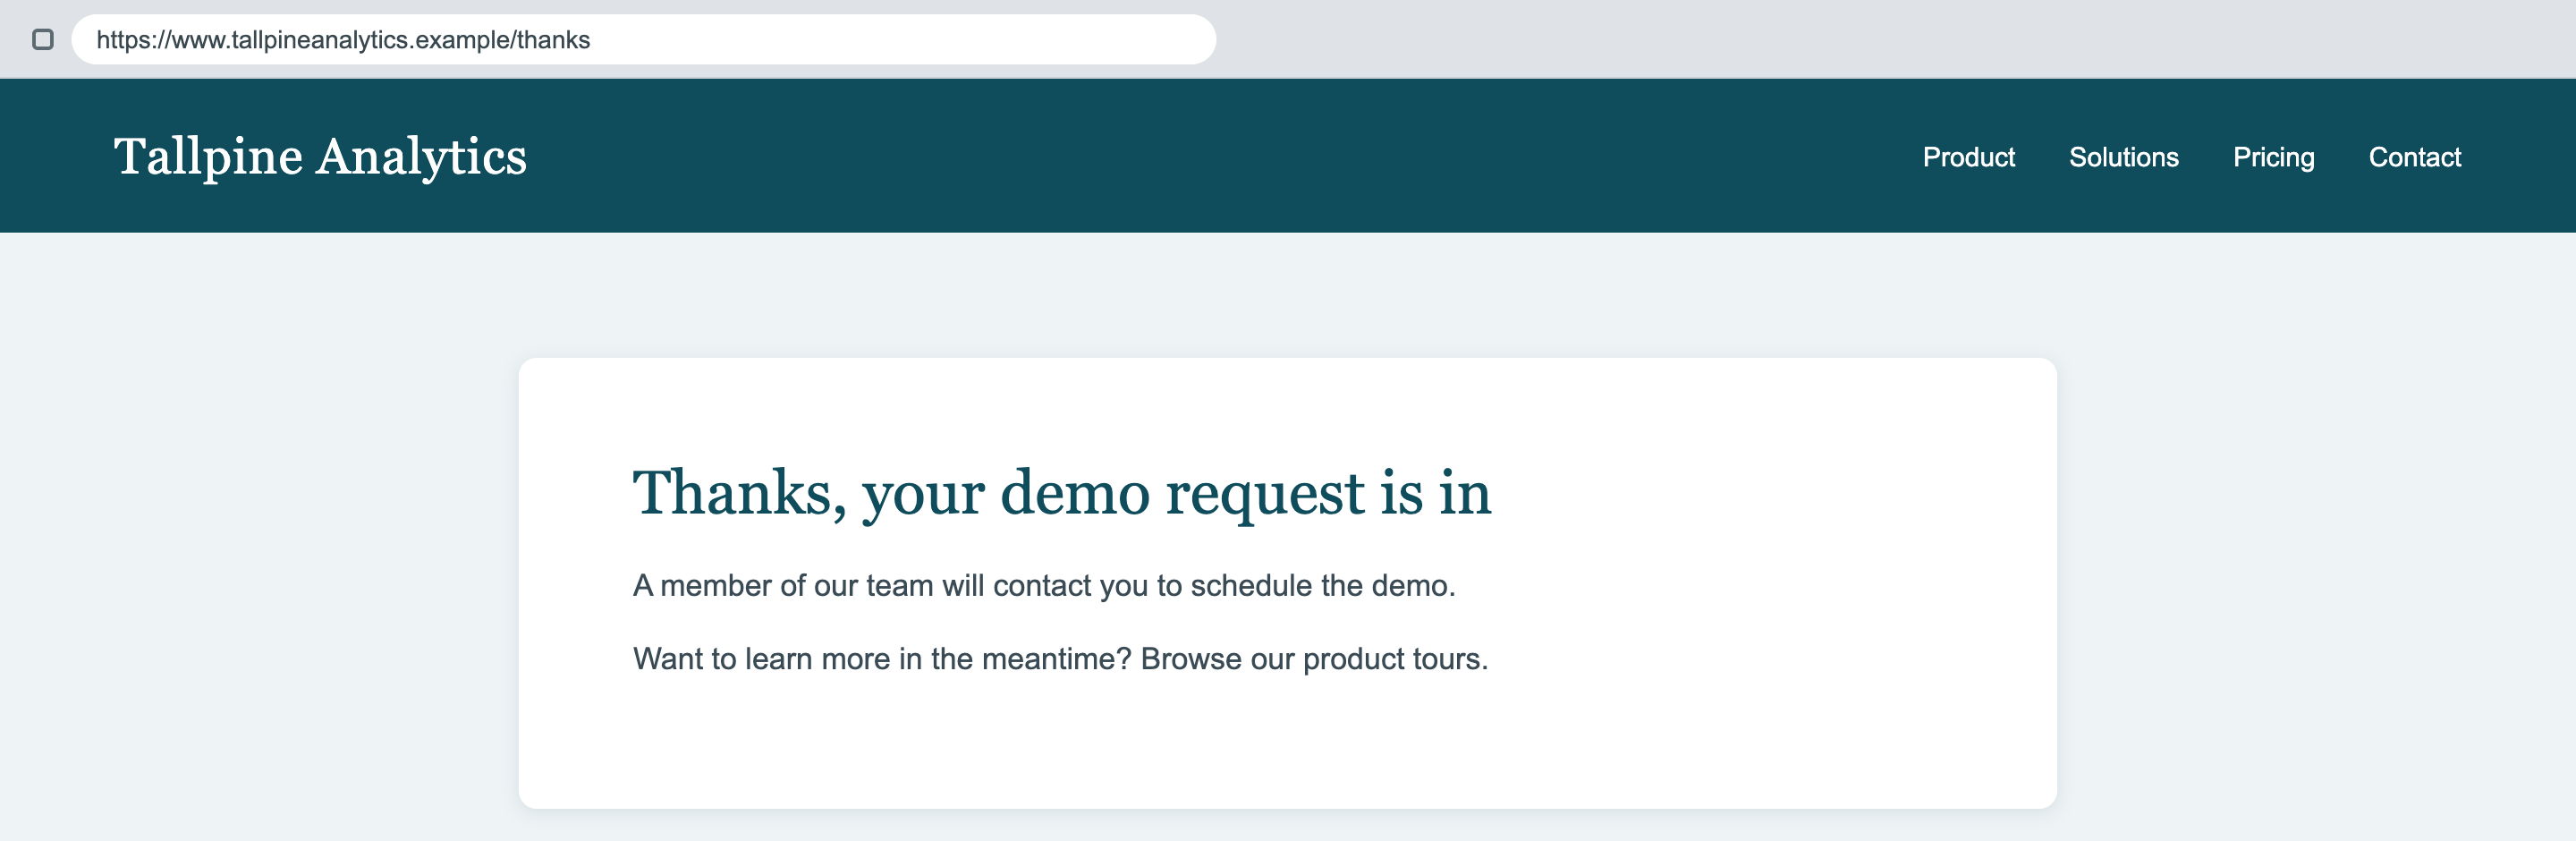The image size is (2576, 841).
Task: Open the Product nav menu item
Action: point(1968,157)
